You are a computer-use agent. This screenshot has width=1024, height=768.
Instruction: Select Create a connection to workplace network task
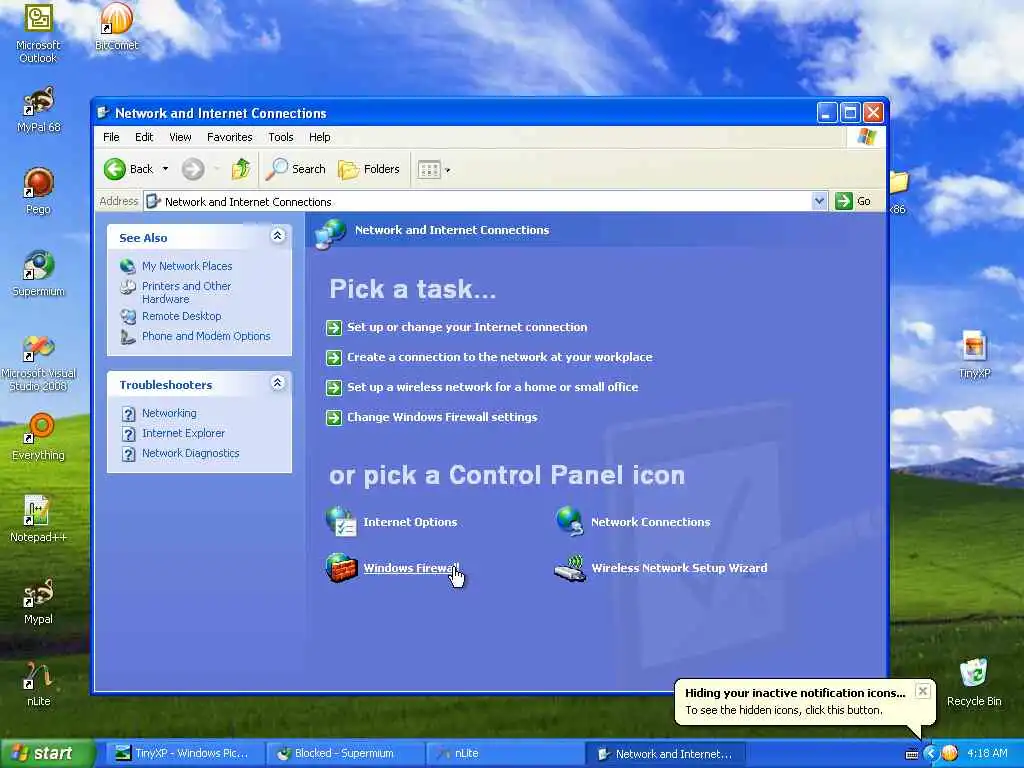click(500, 357)
